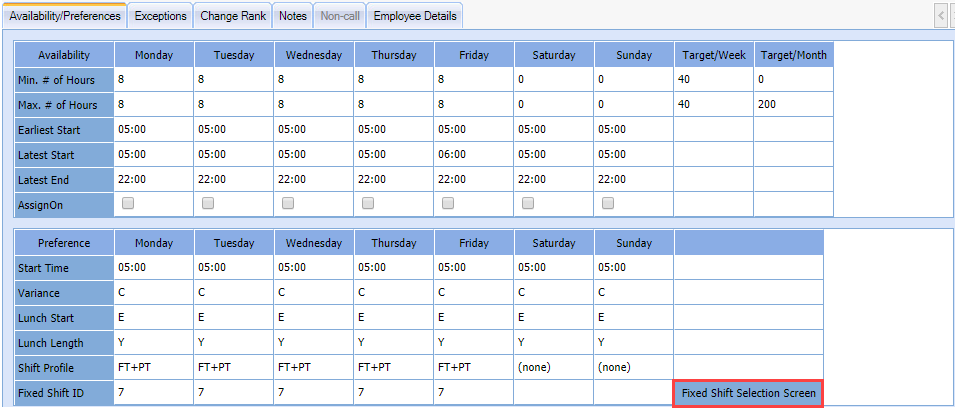Click the Wednesday Lunch Start cell

pyautogui.click(x=314, y=317)
